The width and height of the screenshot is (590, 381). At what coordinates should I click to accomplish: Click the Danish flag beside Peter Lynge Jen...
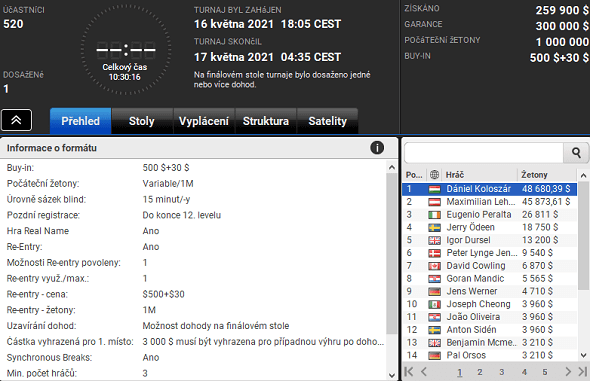tap(434, 253)
